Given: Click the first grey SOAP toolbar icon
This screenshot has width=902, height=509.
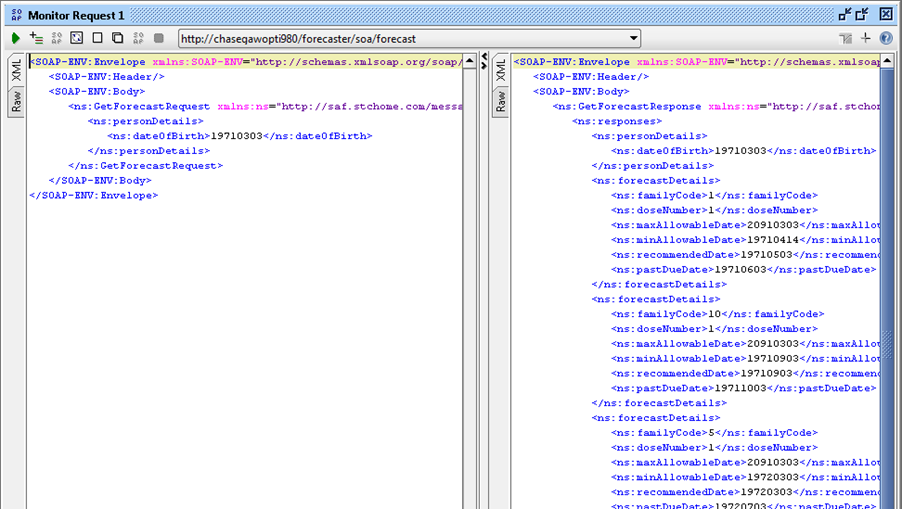Looking at the screenshot, I should 56,39.
